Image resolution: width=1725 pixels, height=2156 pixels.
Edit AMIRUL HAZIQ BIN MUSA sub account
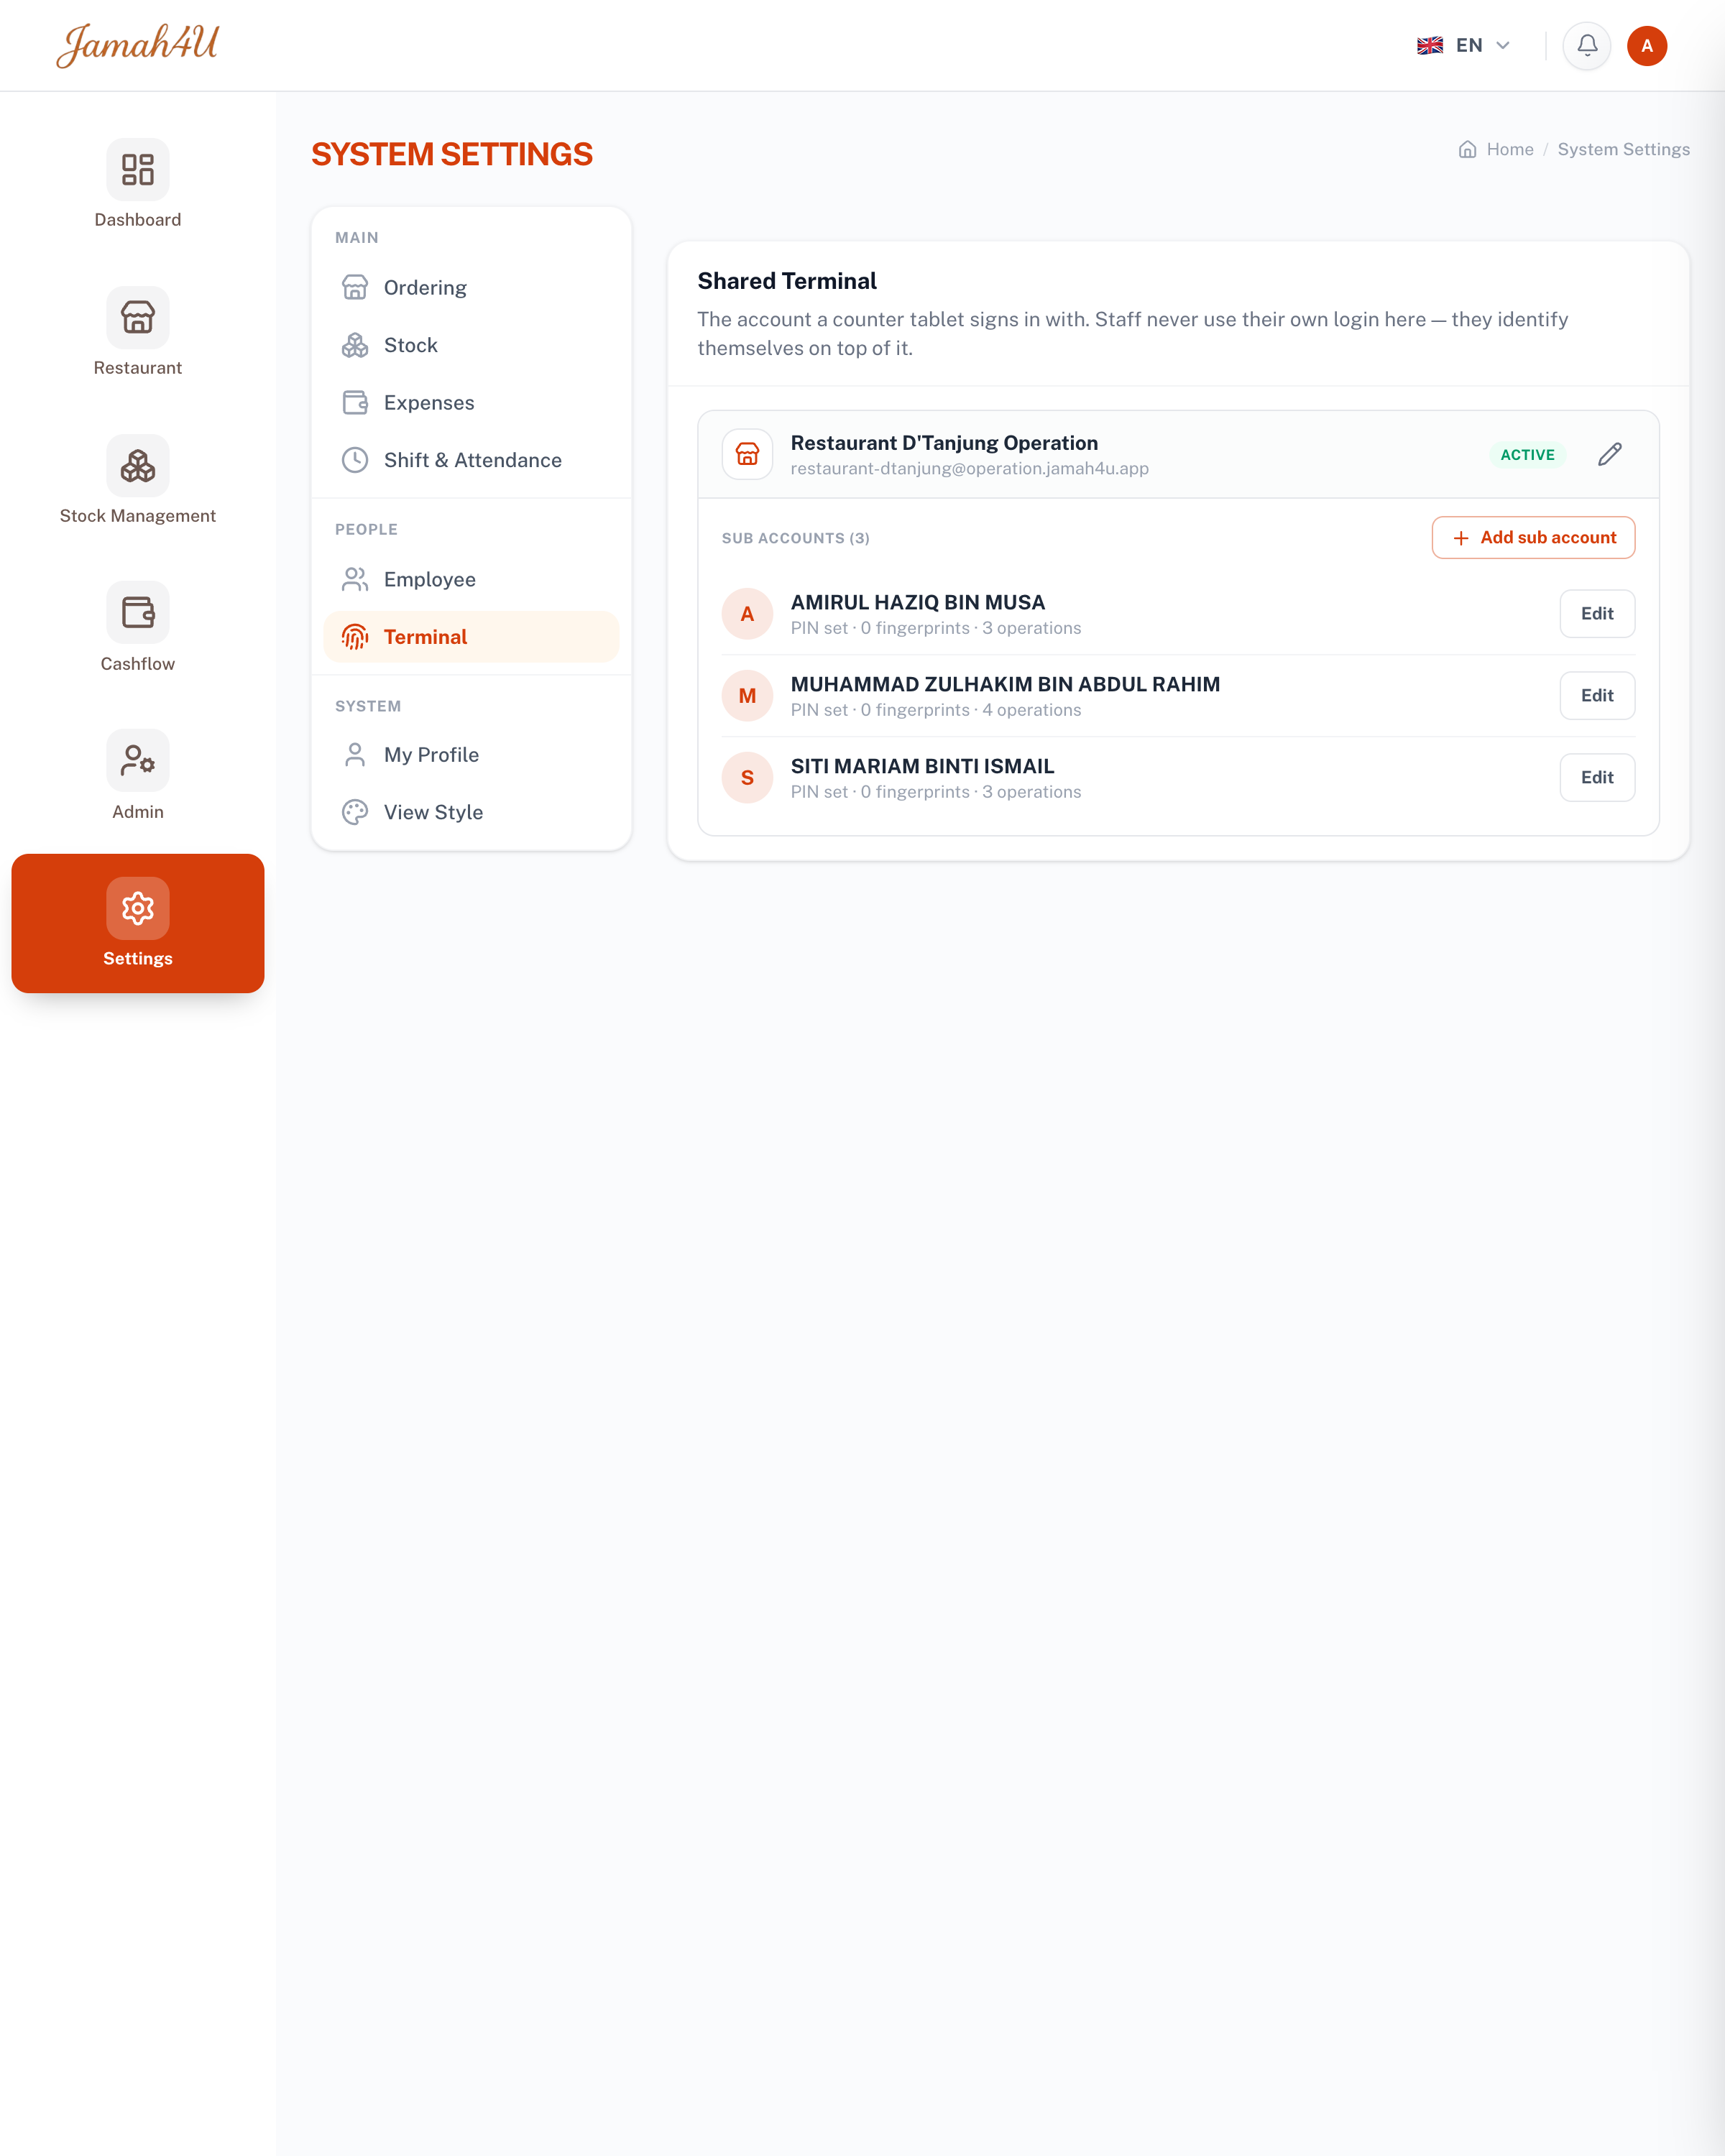1597,614
